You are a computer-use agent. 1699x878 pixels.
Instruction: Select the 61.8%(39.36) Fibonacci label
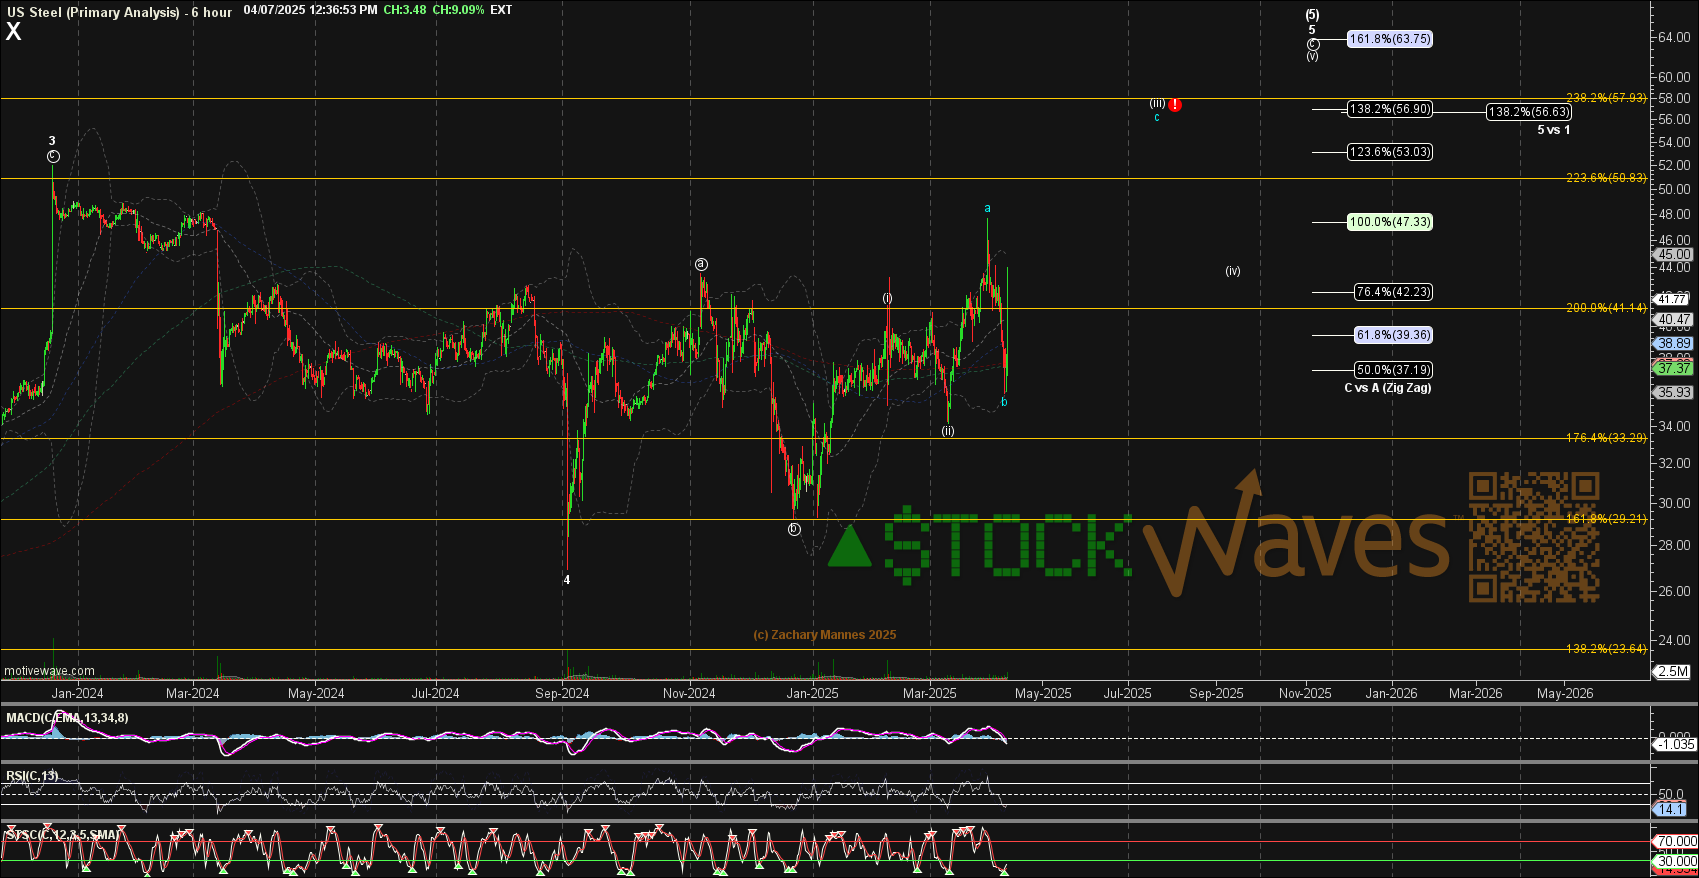click(x=1393, y=335)
